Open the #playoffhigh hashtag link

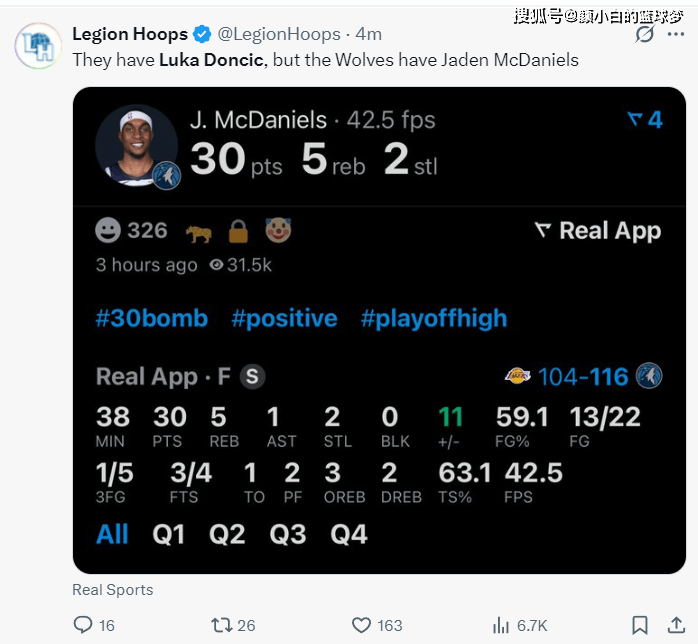point(434,318)
